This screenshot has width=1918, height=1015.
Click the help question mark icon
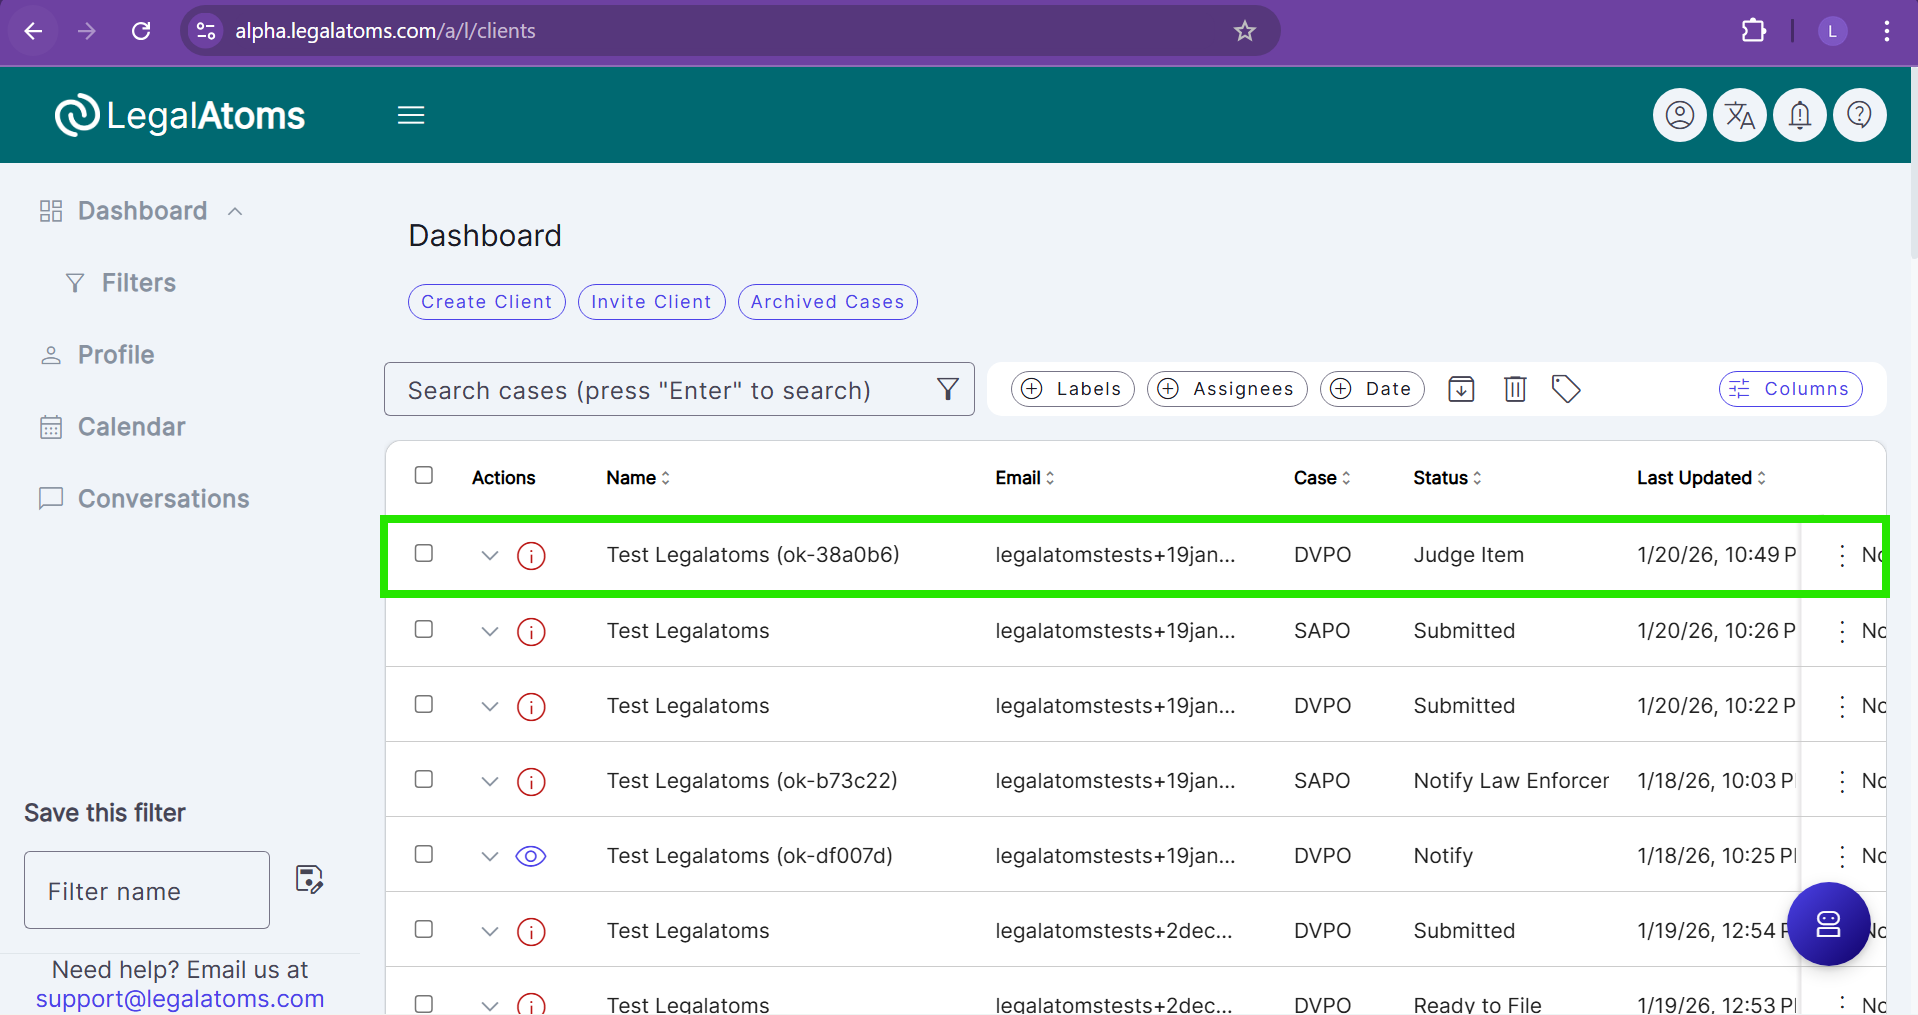(x=1859, y=116)
